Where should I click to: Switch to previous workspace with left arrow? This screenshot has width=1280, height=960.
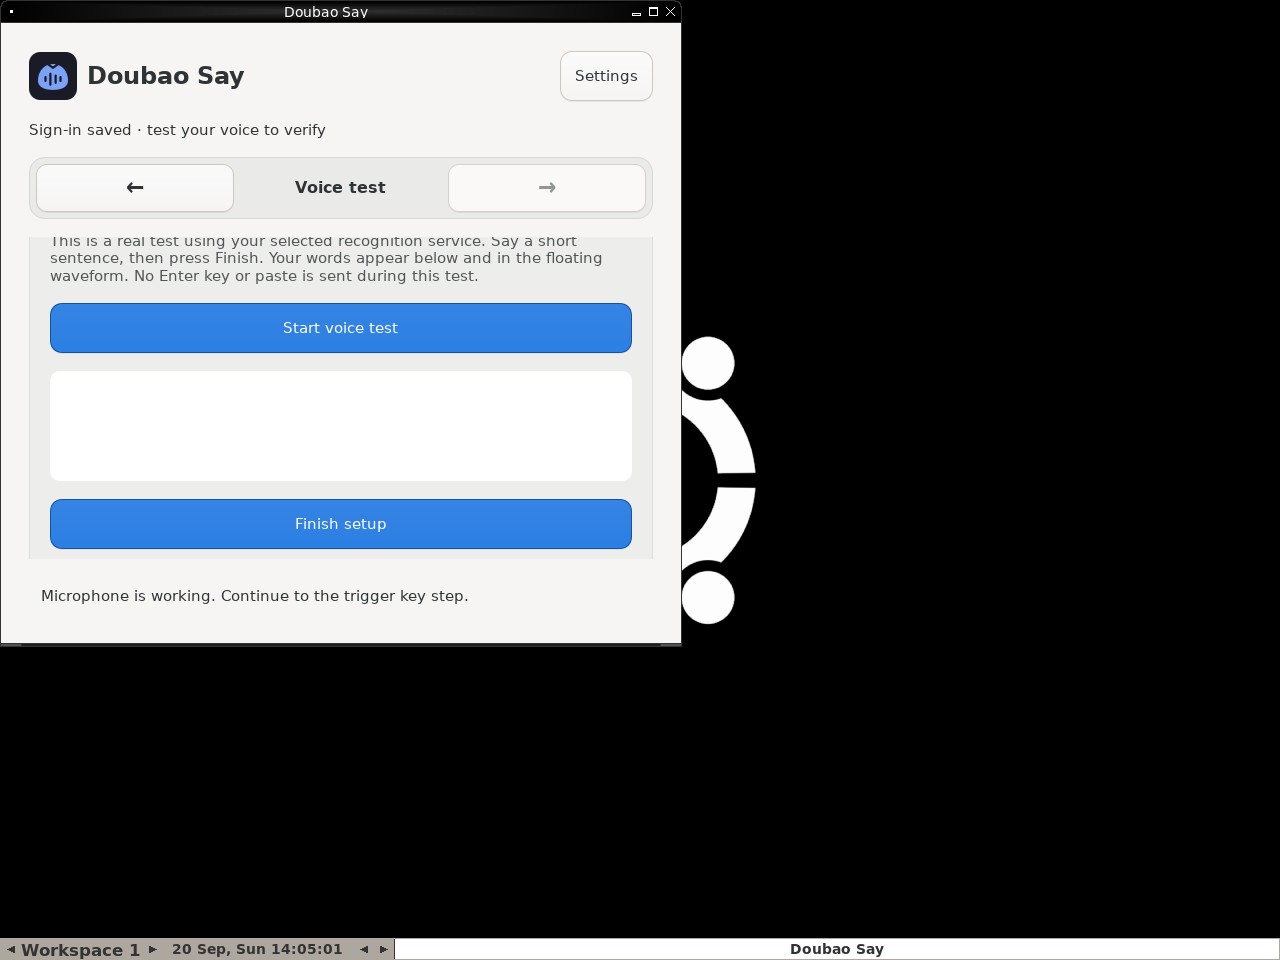(11, 949)
